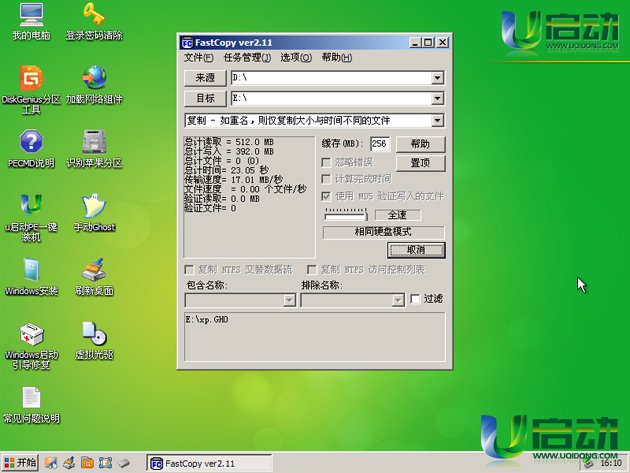Click the second quick launch taskbar icon
This screenshot has height=473, width=630.
tap(69, 463)
